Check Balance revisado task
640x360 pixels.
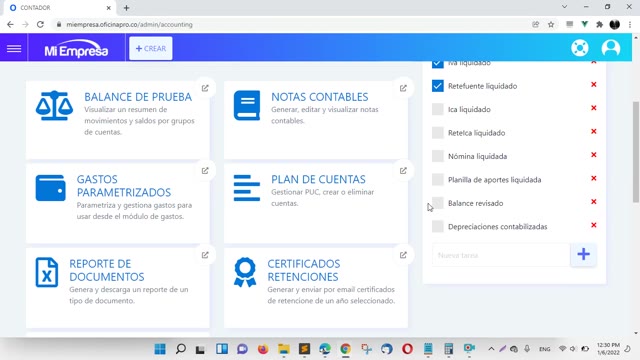[x=438, y=203]
